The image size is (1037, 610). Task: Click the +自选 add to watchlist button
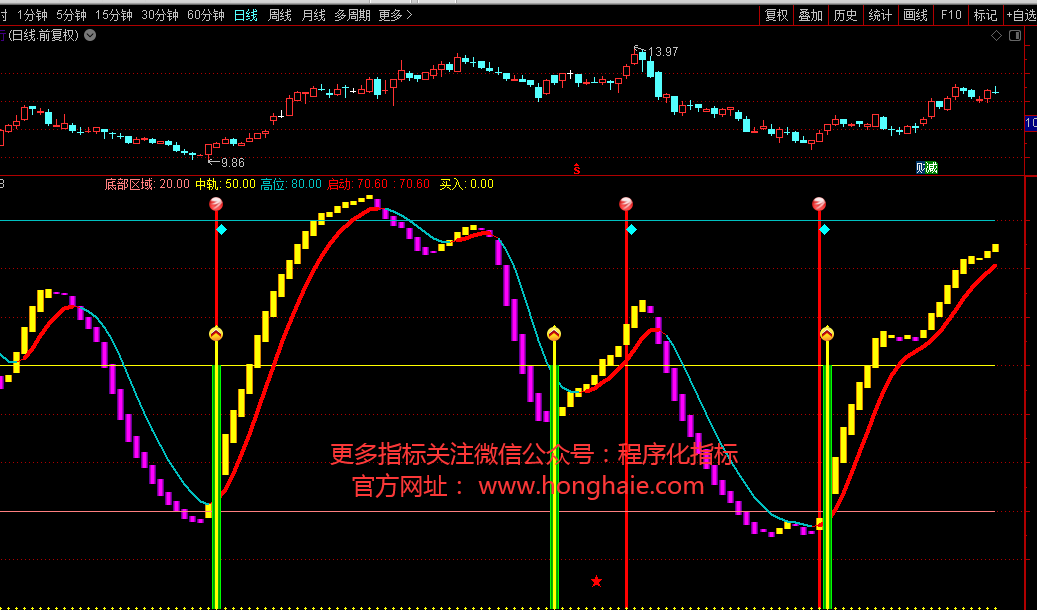click(1020, 15)
